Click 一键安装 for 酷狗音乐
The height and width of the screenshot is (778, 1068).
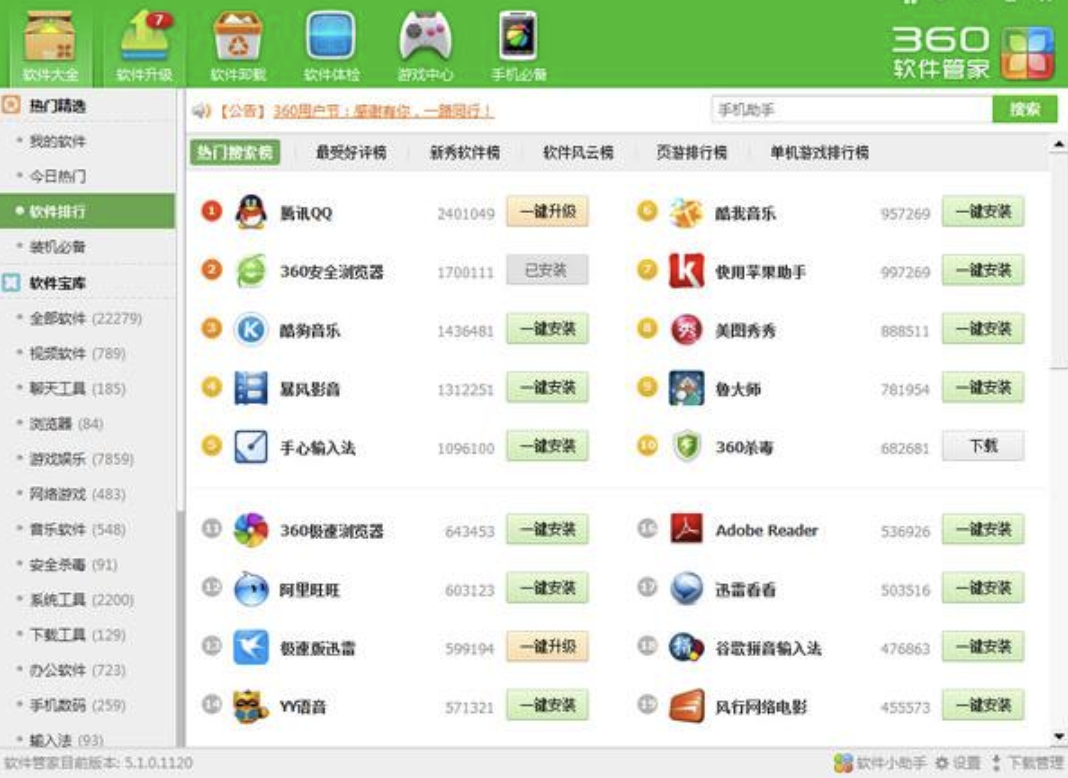[548, 329]
